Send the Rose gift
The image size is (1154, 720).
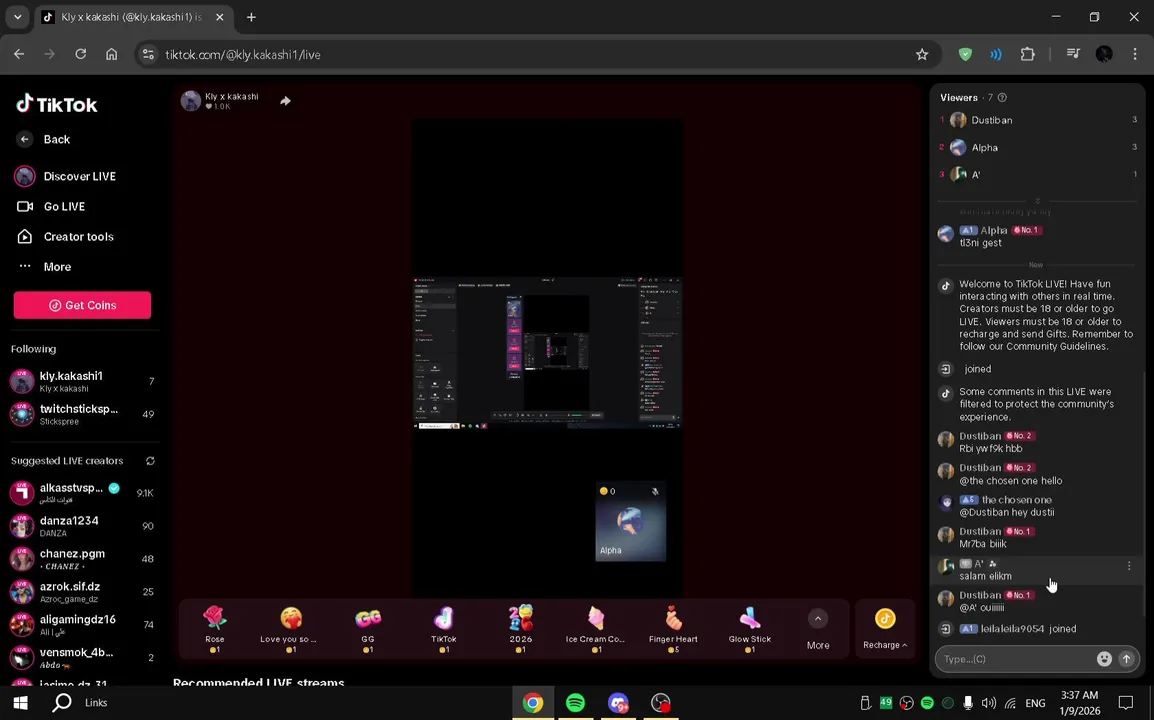[215, 628]
